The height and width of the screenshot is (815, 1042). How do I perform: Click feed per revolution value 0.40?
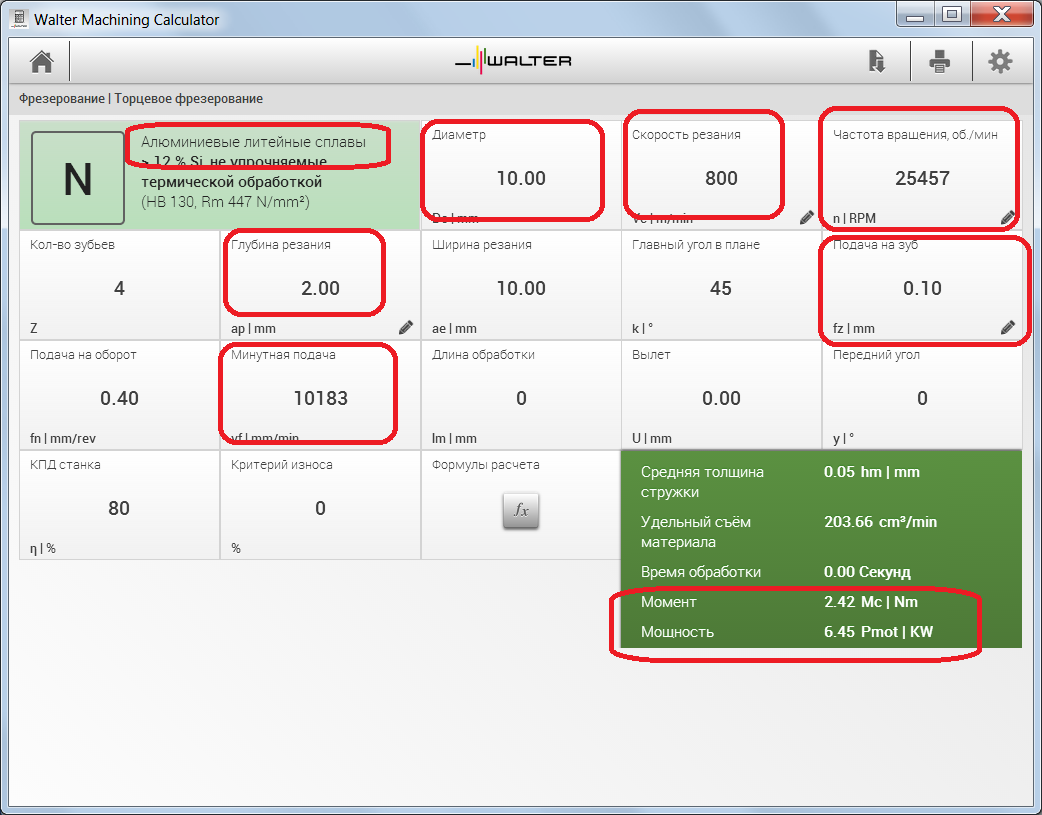120,398
